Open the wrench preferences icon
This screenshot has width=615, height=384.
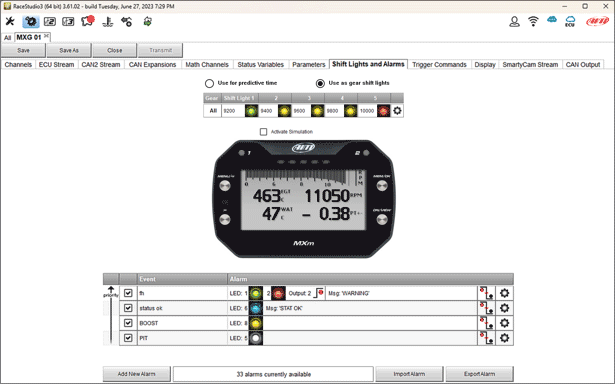(10, 21)
